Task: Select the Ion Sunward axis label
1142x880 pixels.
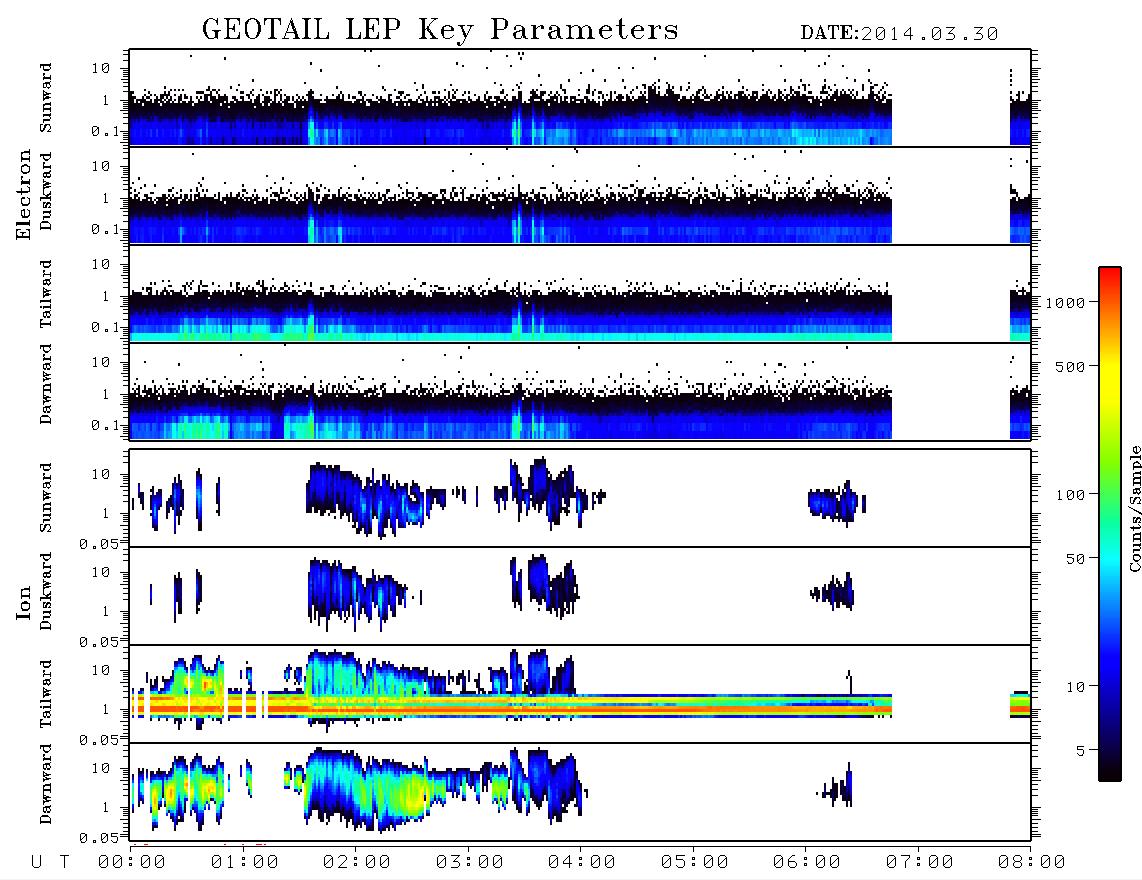Action: [x=46, y=498]
